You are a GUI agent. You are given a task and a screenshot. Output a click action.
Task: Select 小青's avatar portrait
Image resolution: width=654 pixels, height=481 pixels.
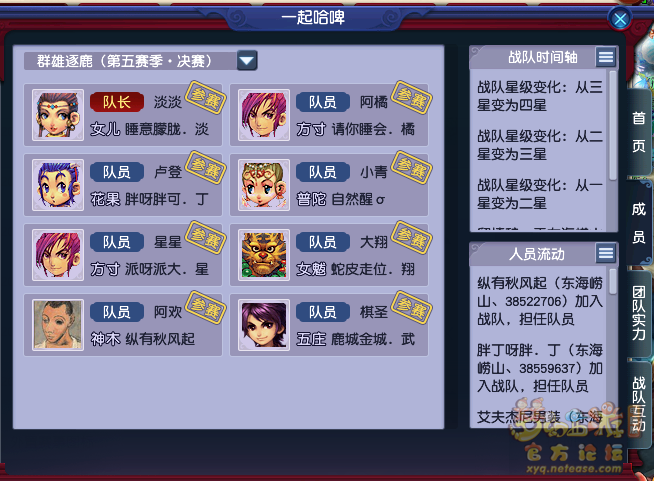click(x=264, y=185)
